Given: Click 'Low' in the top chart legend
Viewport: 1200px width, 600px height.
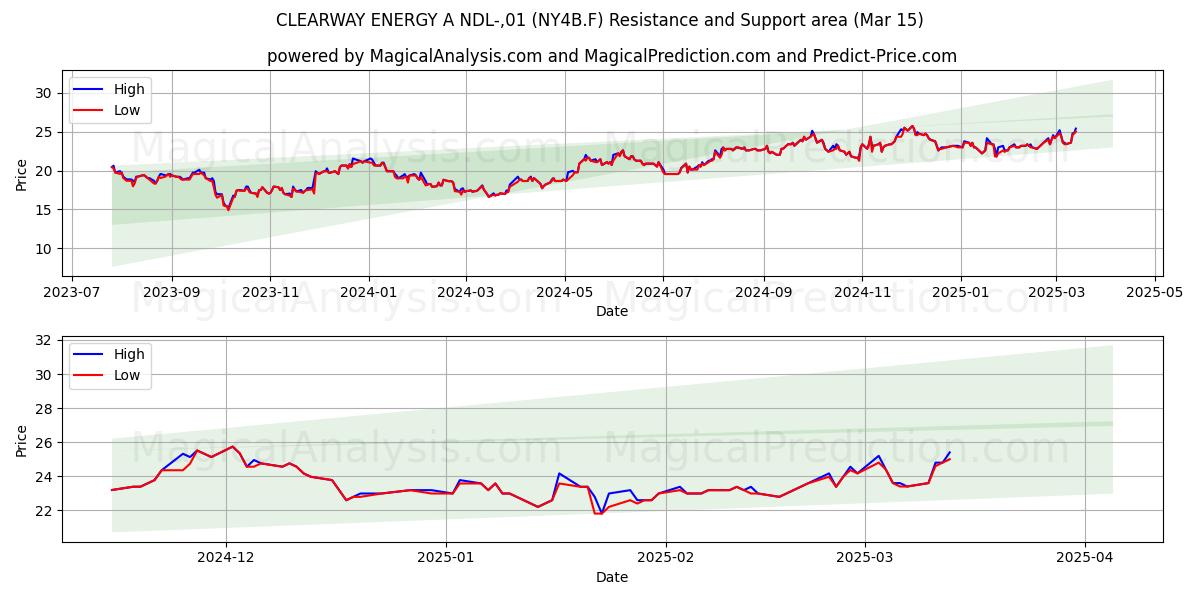Looking at the screenshot, I should (127, 110).
